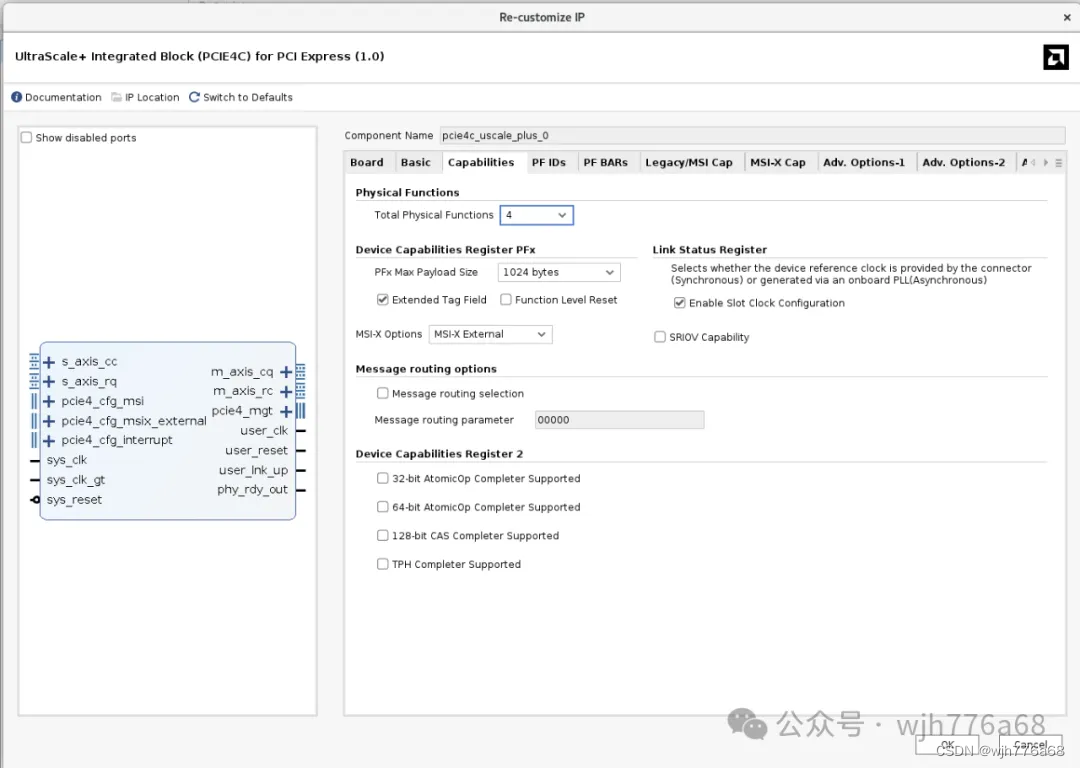Click the Component Name field

point(752,136)
